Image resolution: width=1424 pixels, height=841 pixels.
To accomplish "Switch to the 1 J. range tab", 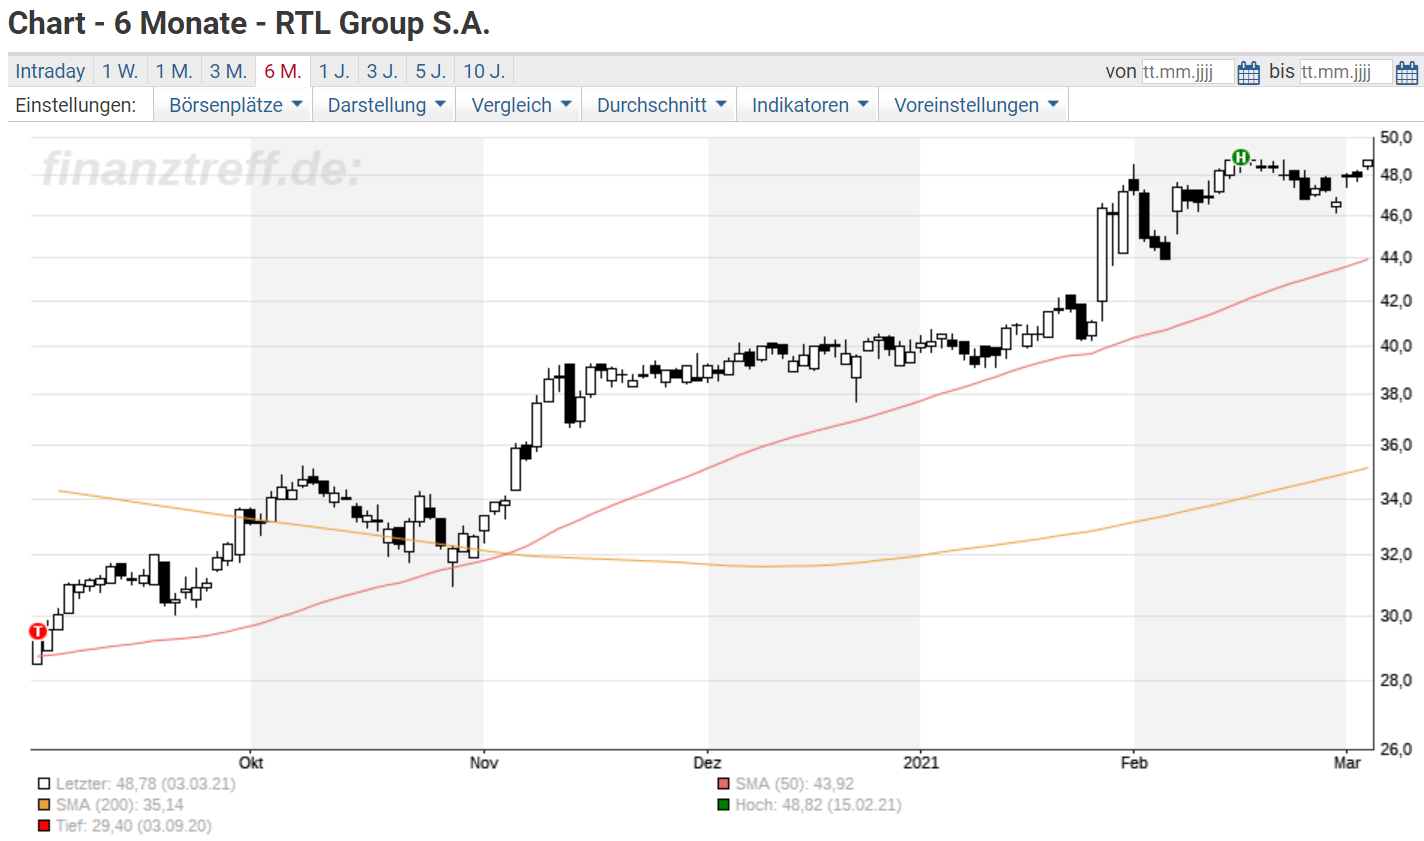I will (334, 71).
